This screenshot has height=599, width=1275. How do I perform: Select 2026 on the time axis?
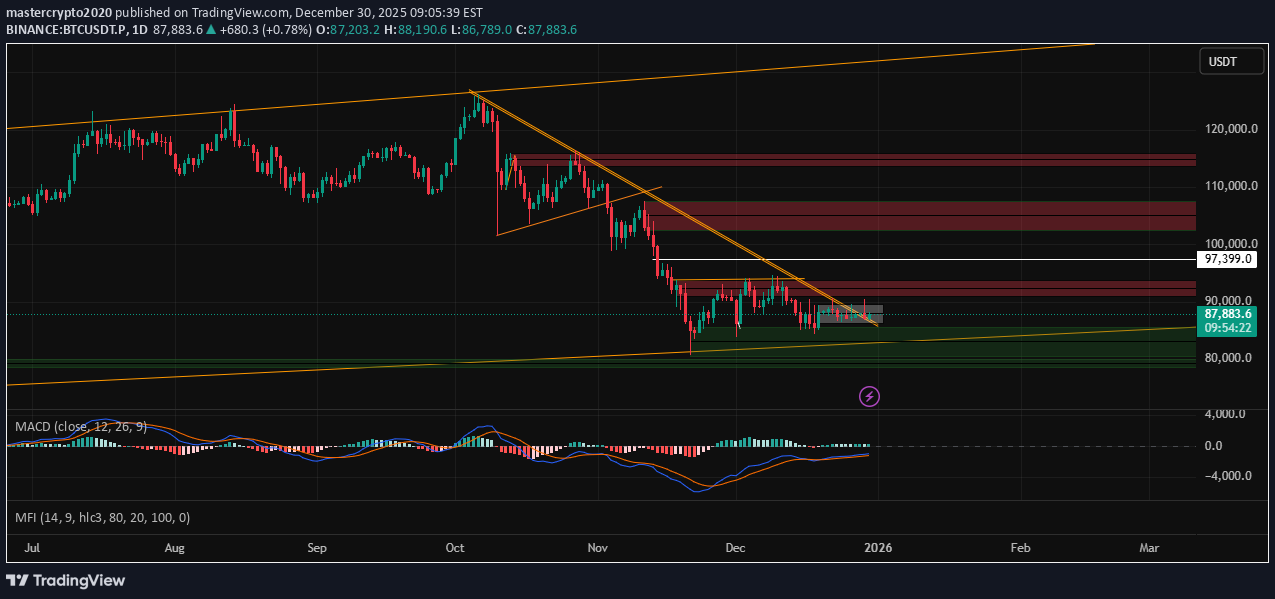pyautogui.click(x=879, y=548)
